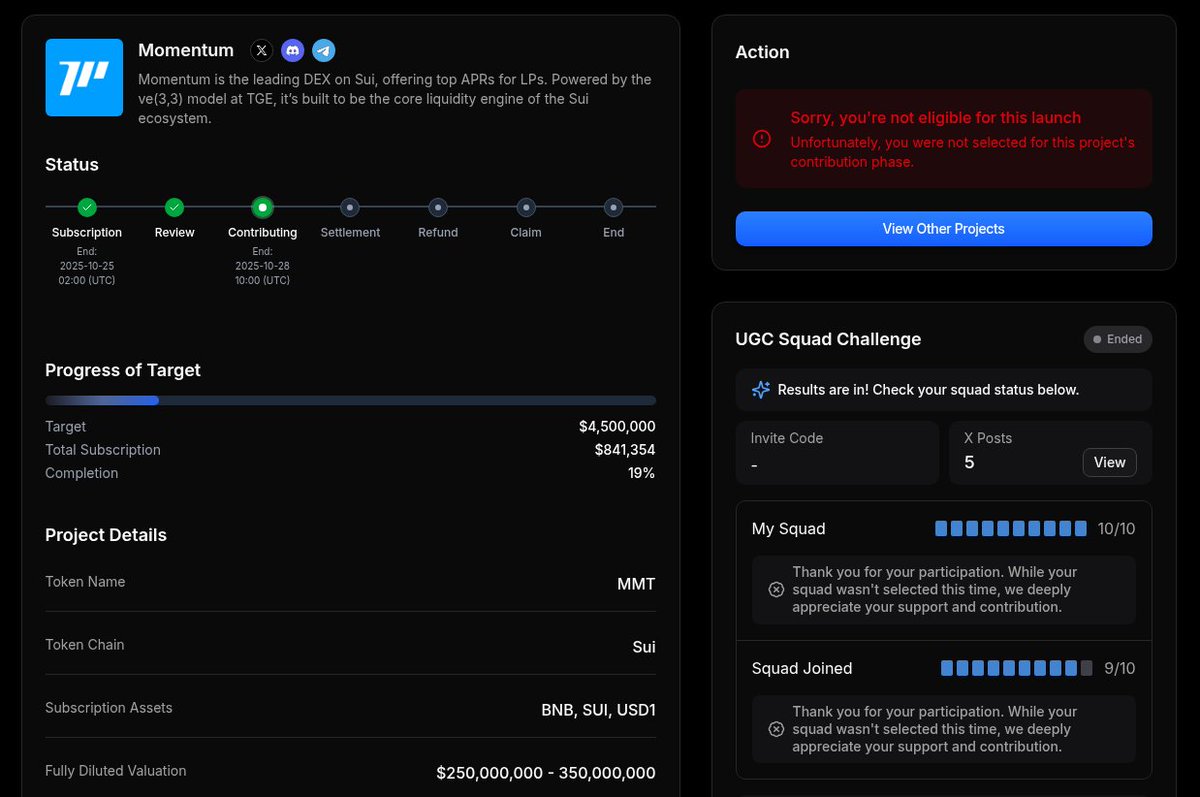
Task: Click the Ended status badge
Action: pos(1118,339)
